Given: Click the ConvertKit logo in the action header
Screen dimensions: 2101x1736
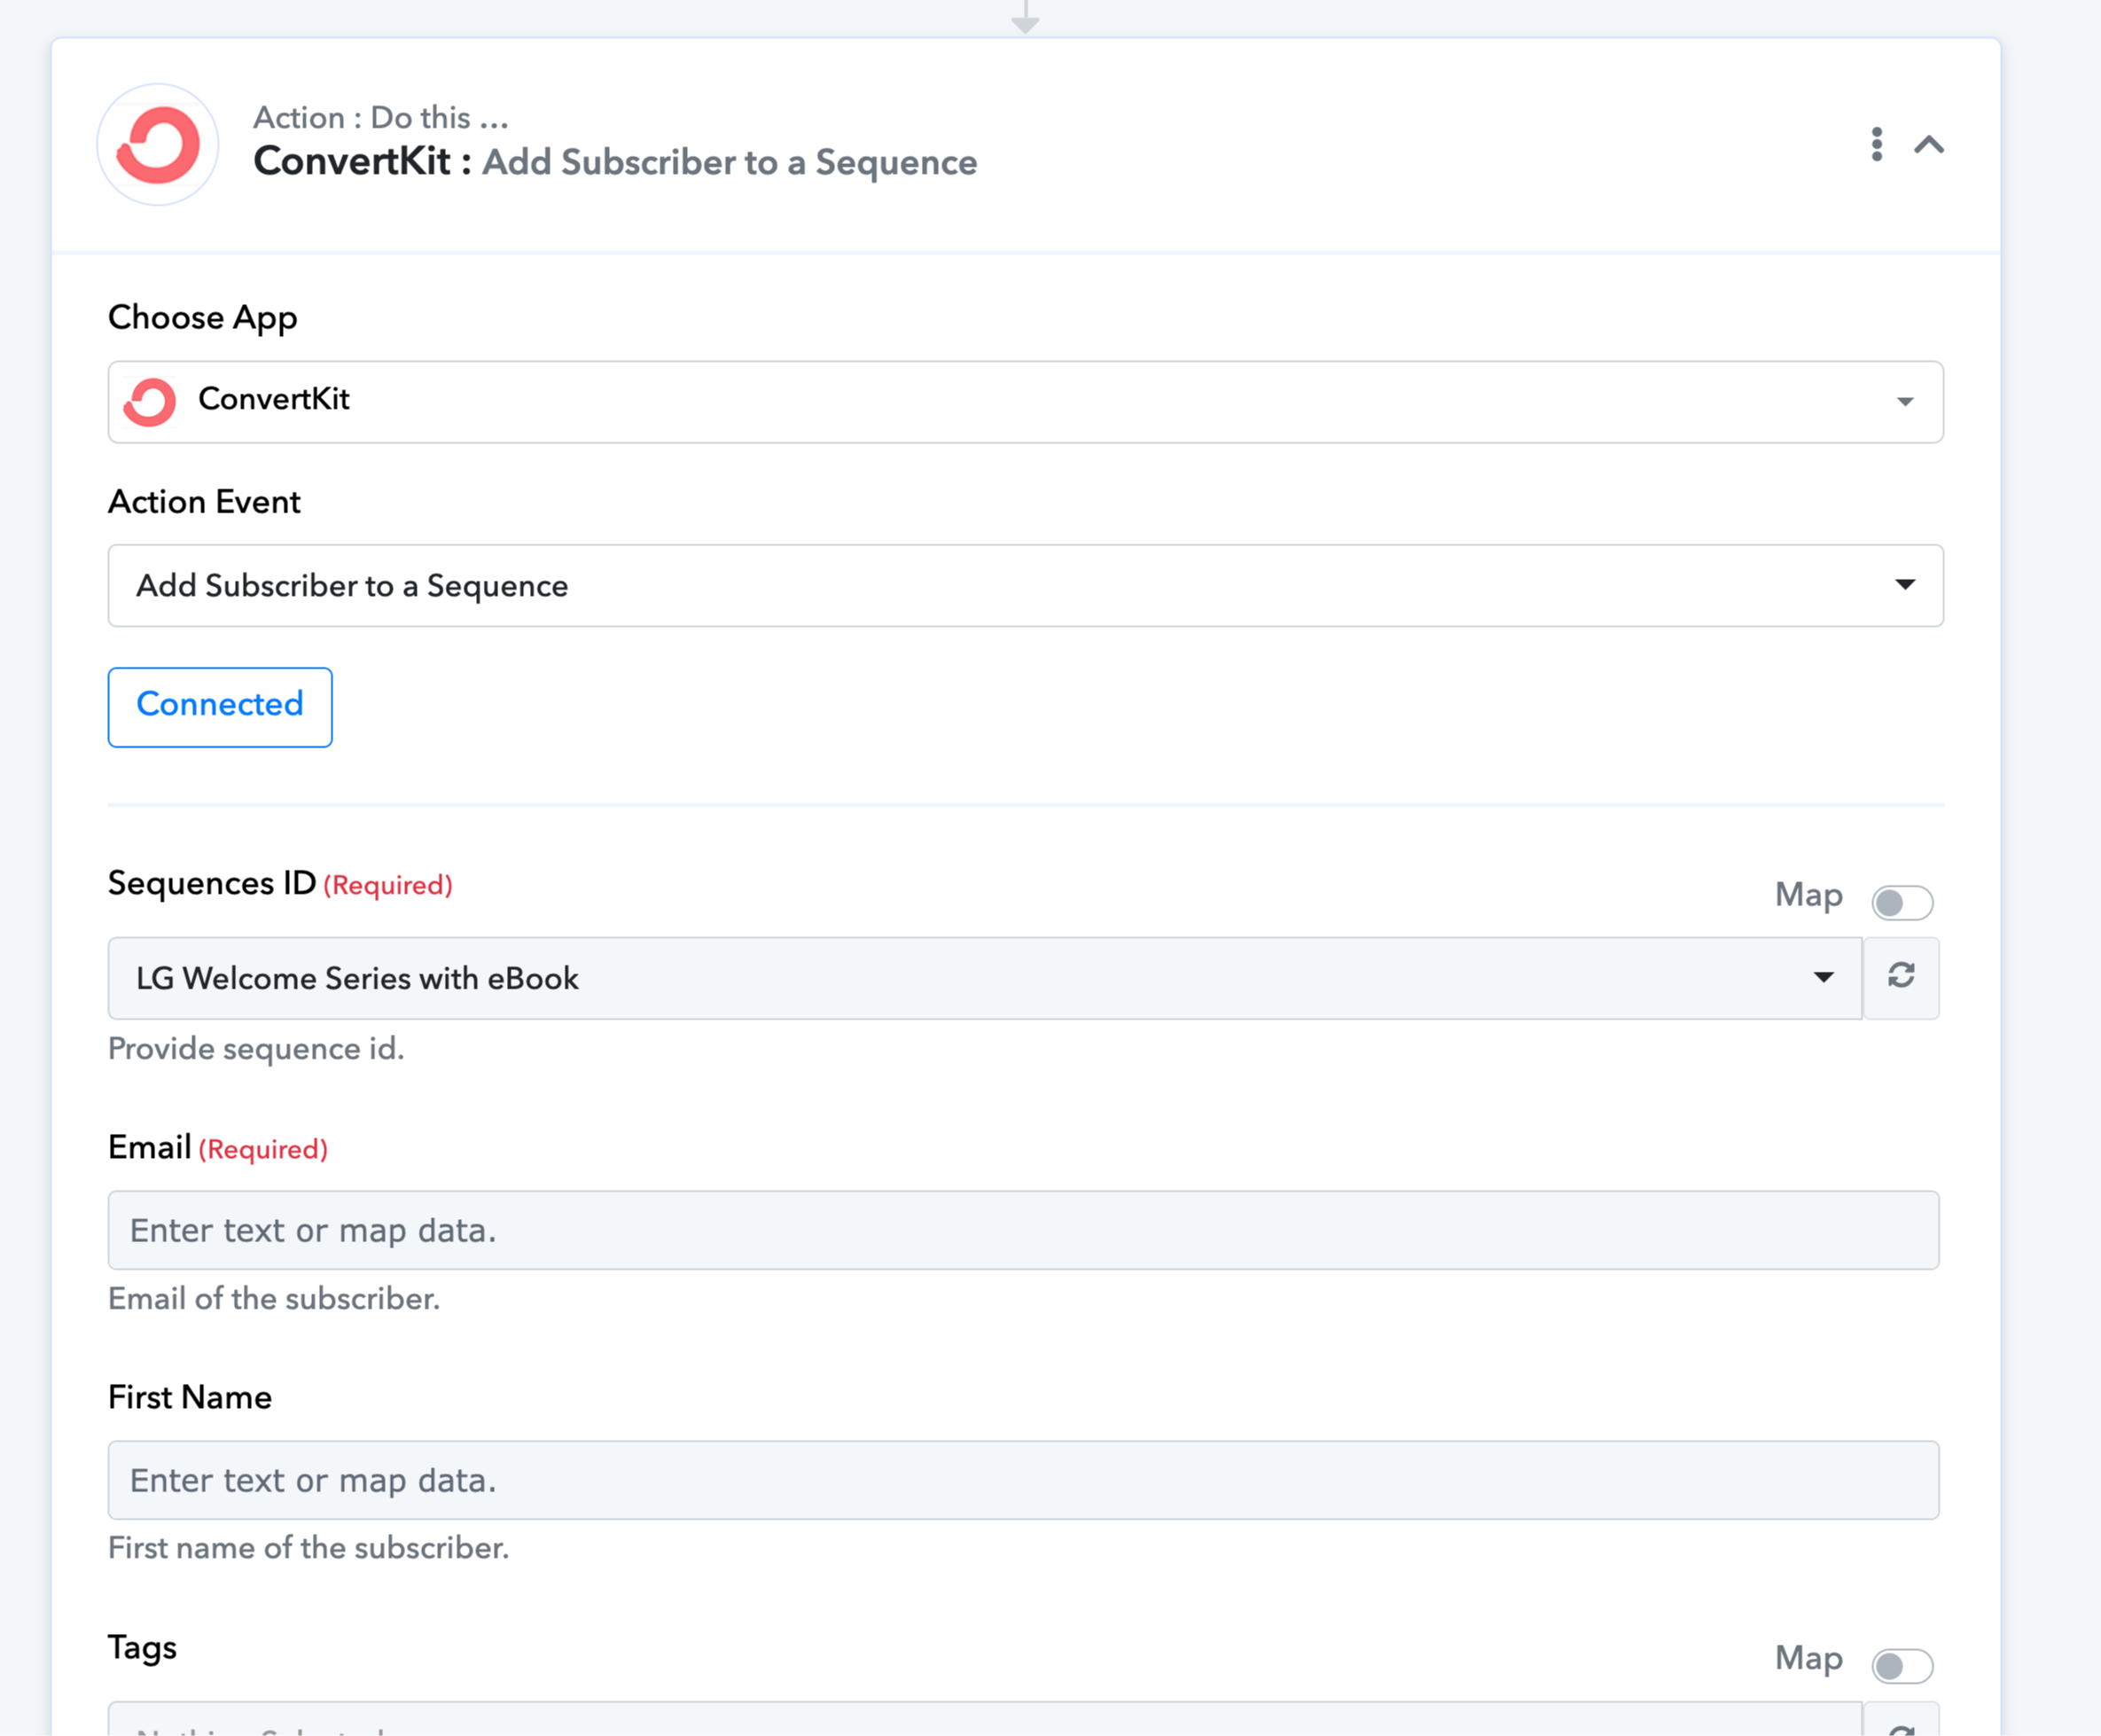Looking at the screenshot, I should click(x=158, y=145).
